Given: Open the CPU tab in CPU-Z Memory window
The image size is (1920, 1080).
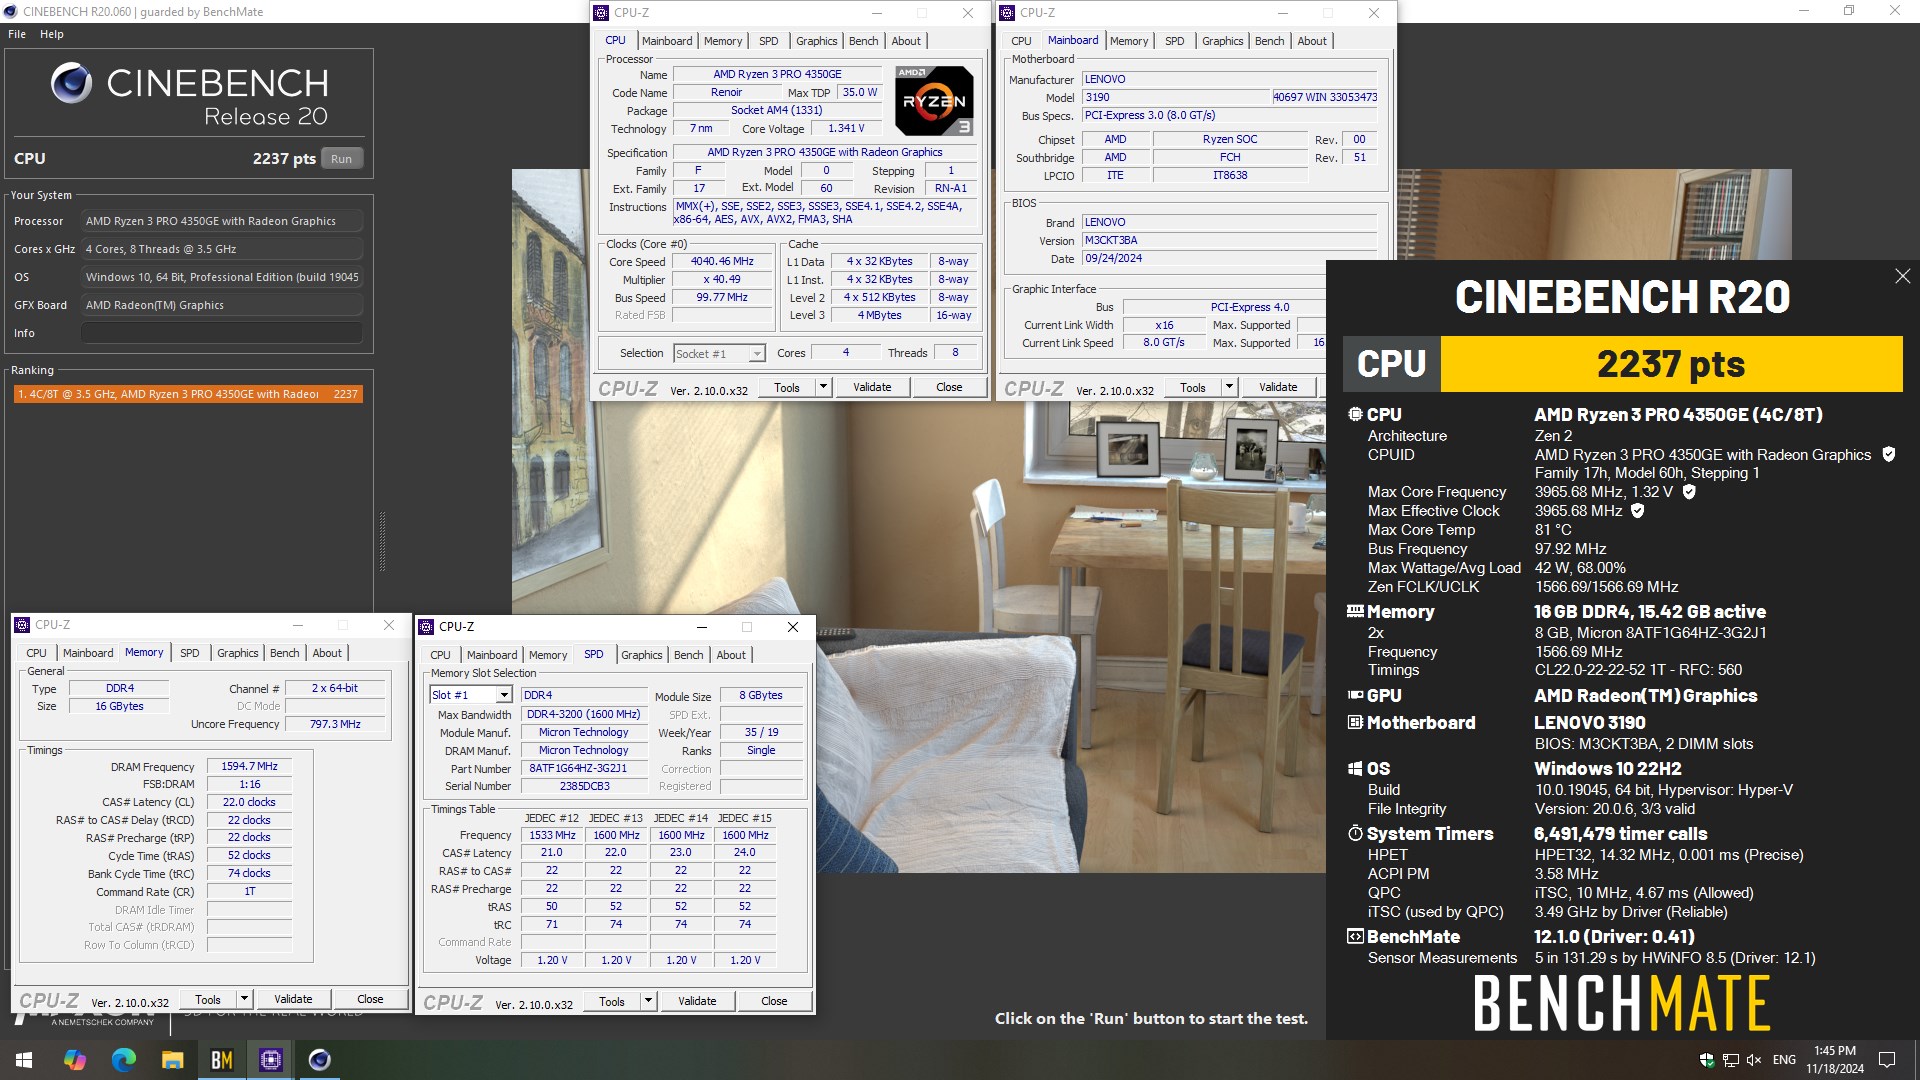Looking at the screenshot, I should (x=36, y=653).
